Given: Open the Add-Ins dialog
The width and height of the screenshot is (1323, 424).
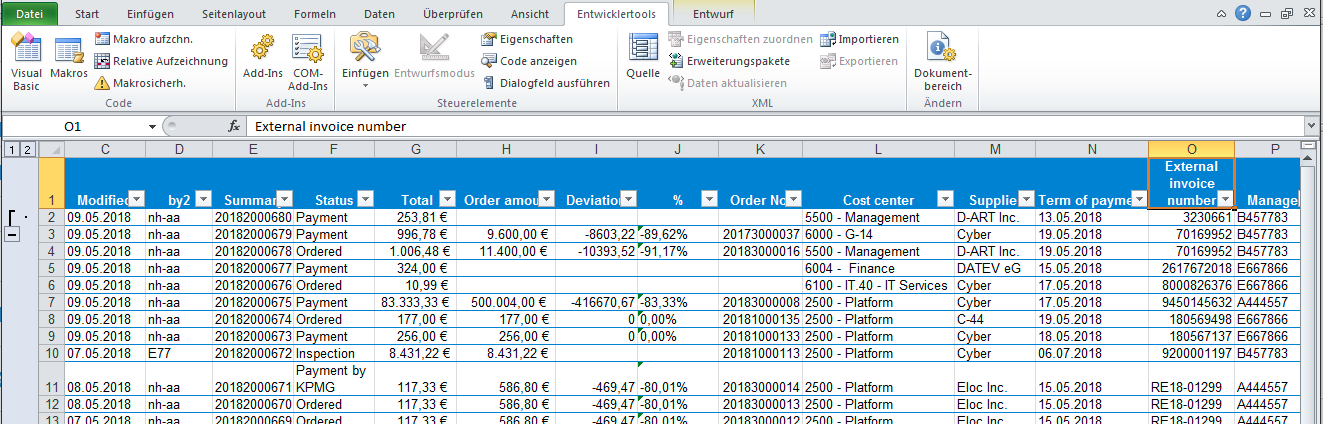Looking at the screenshot, I should tap(262, 62).
